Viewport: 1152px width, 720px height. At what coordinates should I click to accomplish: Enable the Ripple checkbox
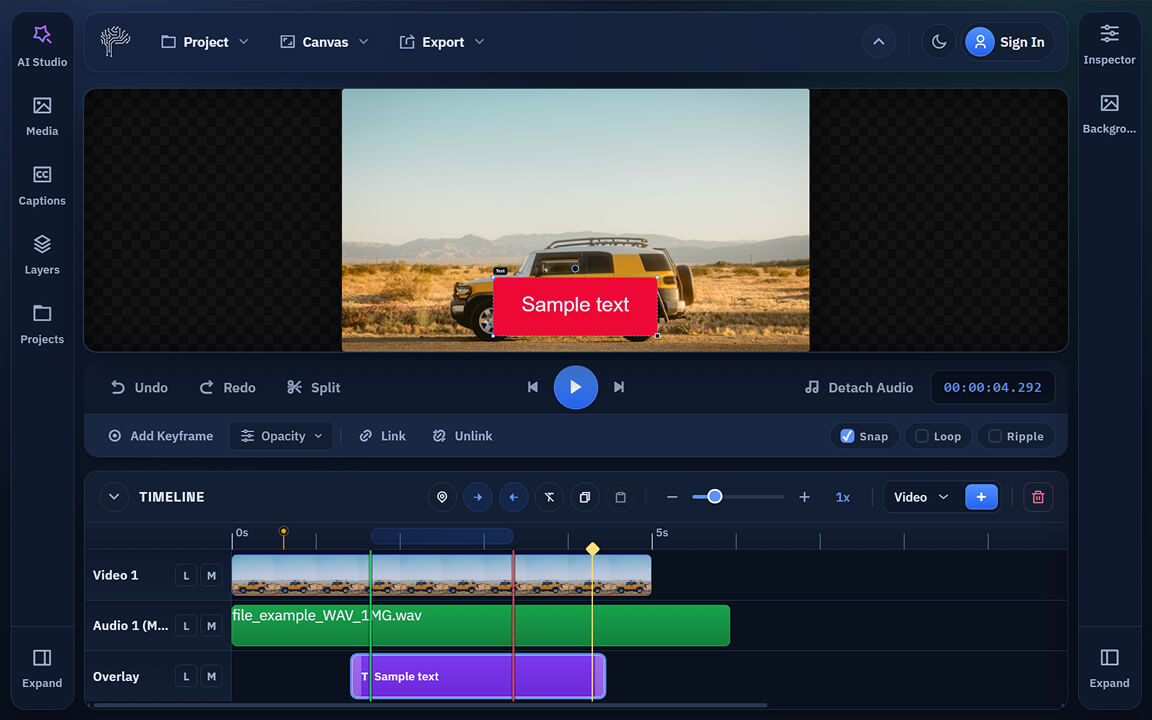pyautogui.click(x=994, y=436)
